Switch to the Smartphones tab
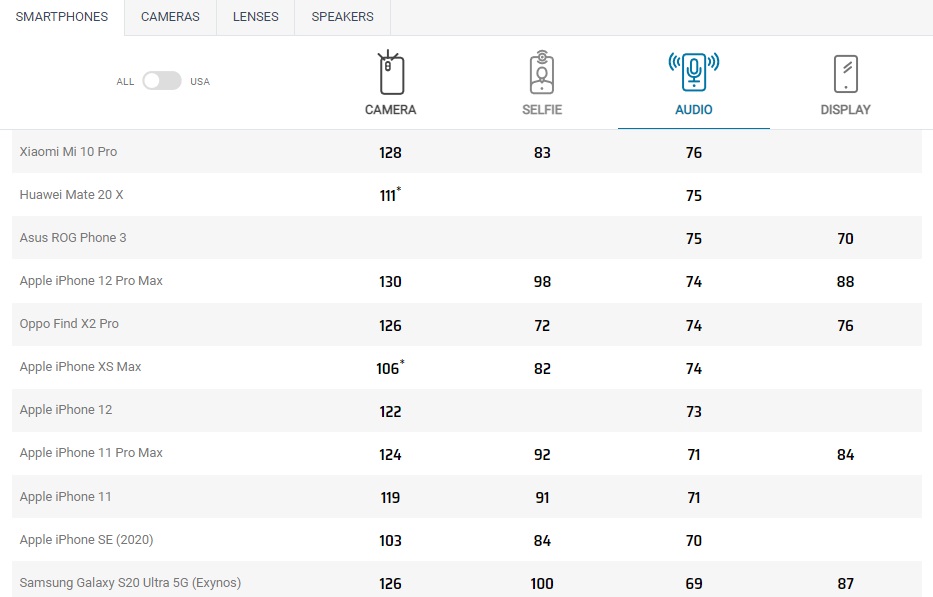Image resolution: width=933 pixels, height=597 pixels. point(62,17)
